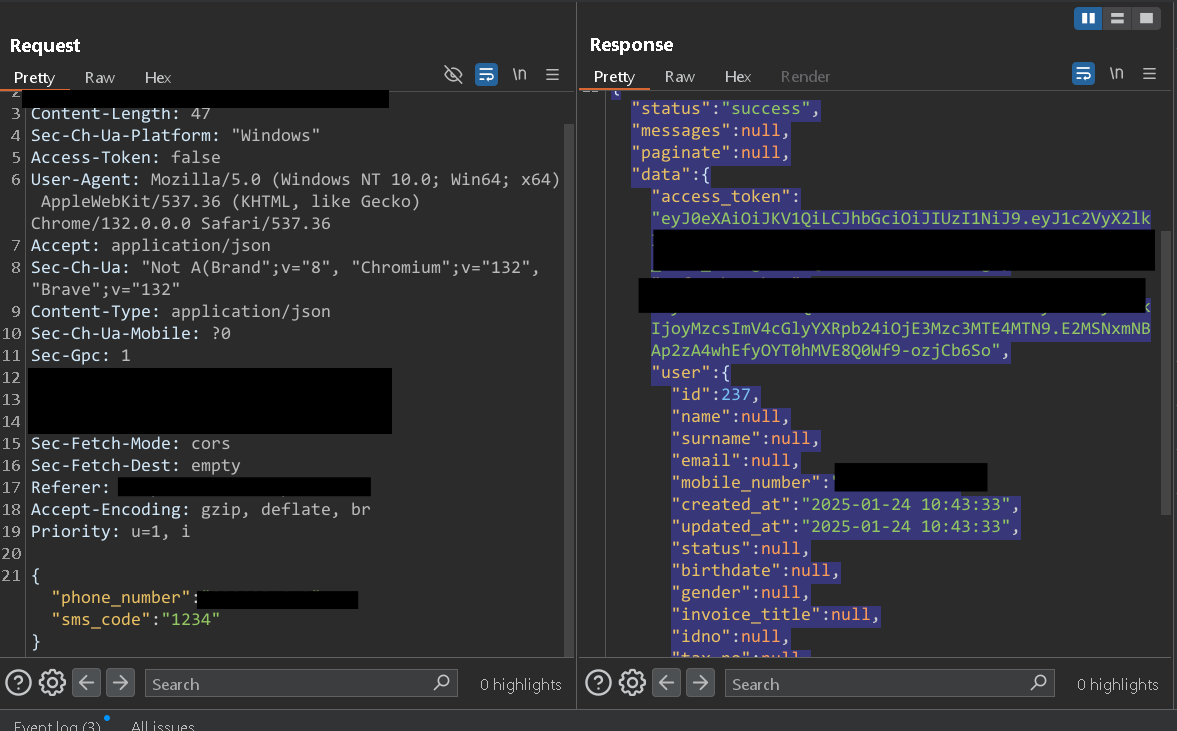Go to next match in Request search
This screenshot has height=731, width=1177.
(x=120, y=683)
